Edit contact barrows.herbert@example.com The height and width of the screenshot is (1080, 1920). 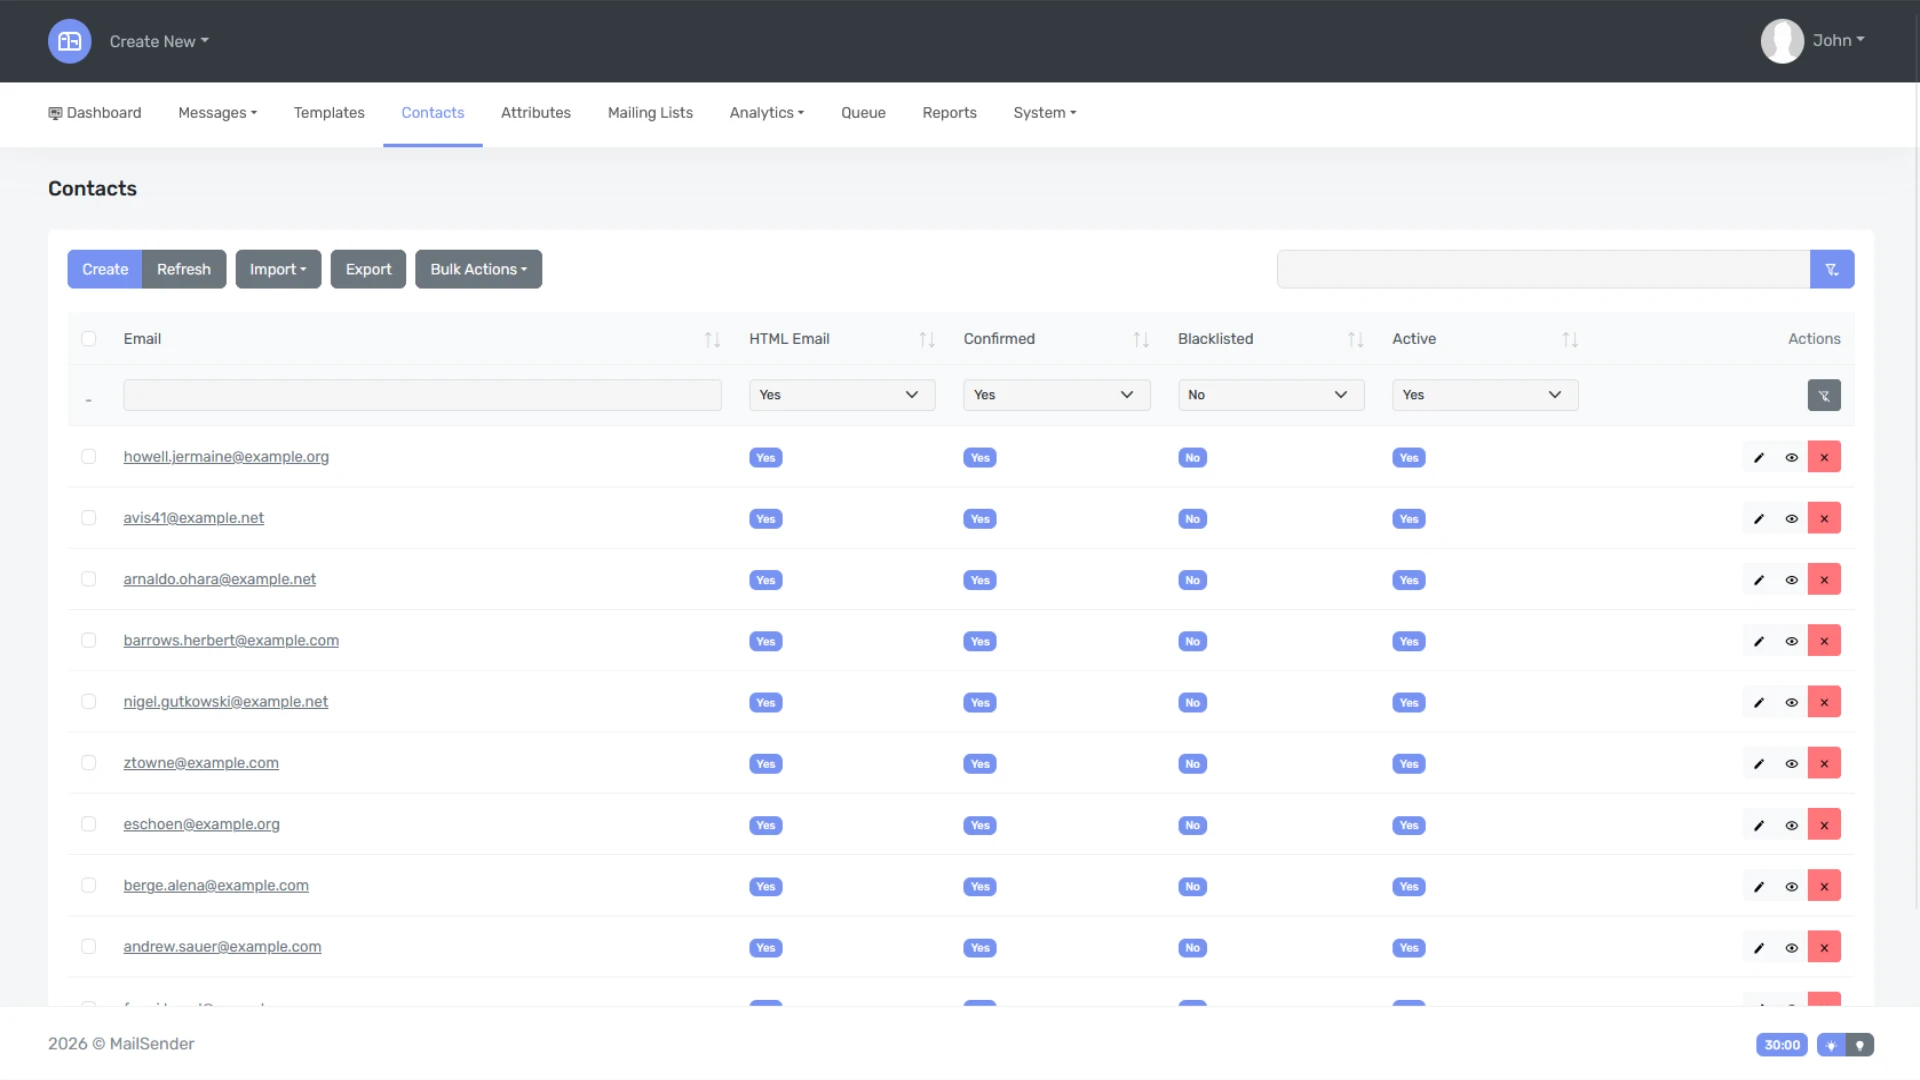point(1758,640)
